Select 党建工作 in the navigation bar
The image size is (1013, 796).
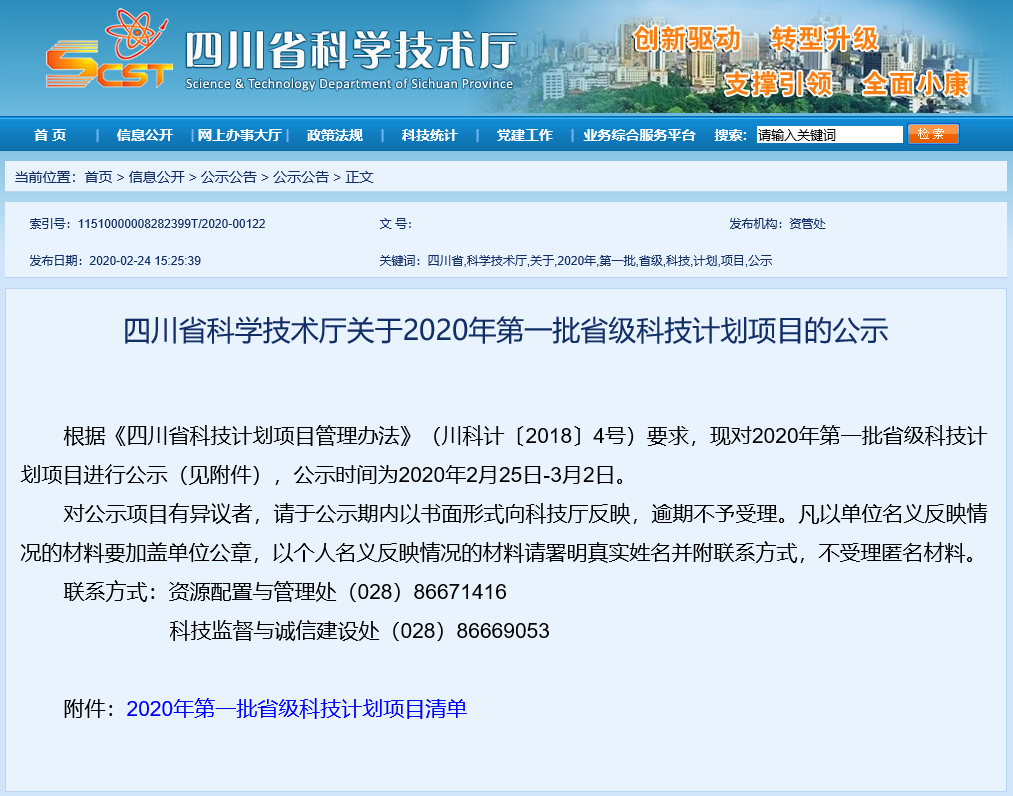click(x=524, y=135)
